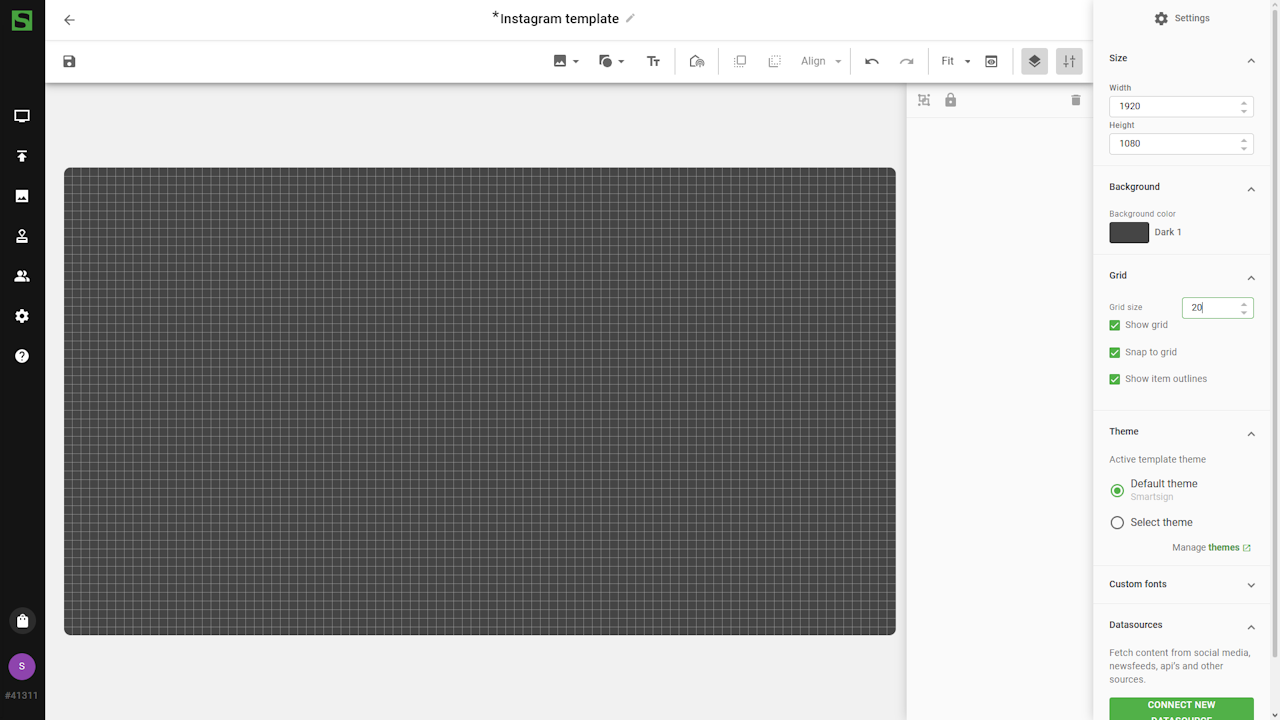Select the text tool icon

[x=653, y=62]
